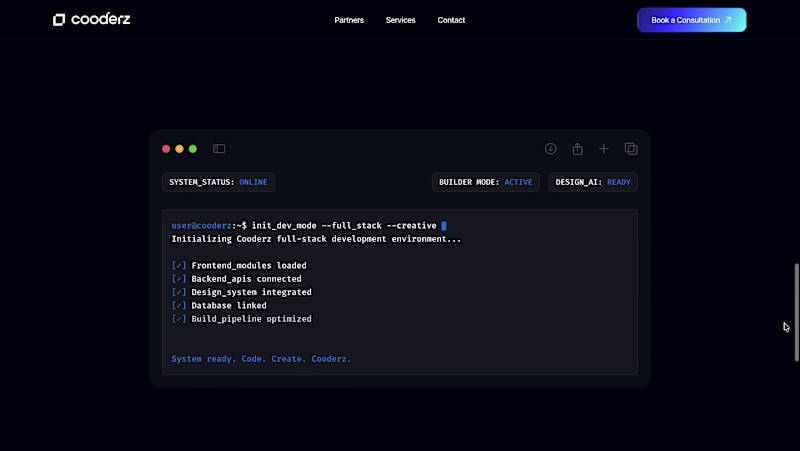Click checkmark beside Frontend_modules loaded
The width and height of the screenshot is (800, 451).
point(179,265)
